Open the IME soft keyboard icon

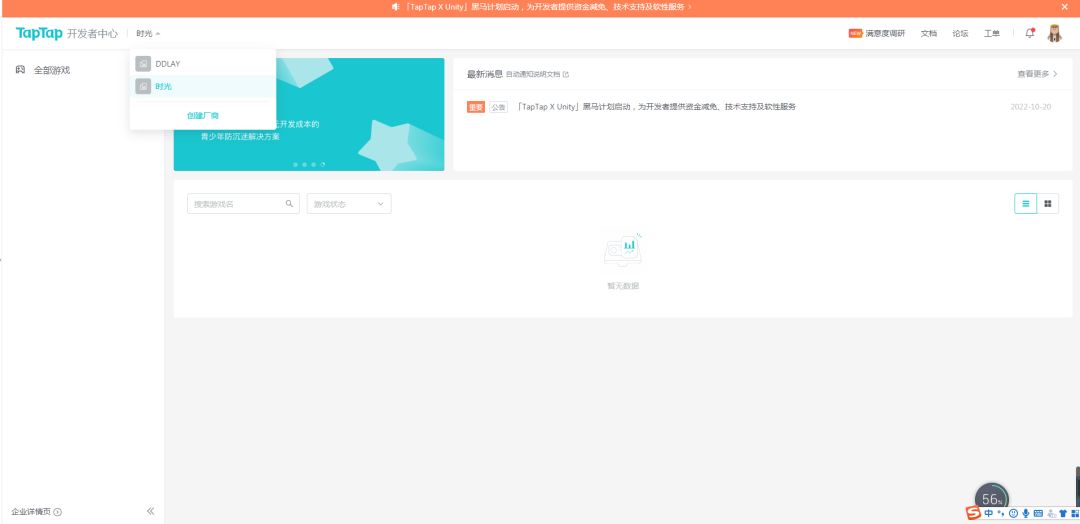point(1038,513)
